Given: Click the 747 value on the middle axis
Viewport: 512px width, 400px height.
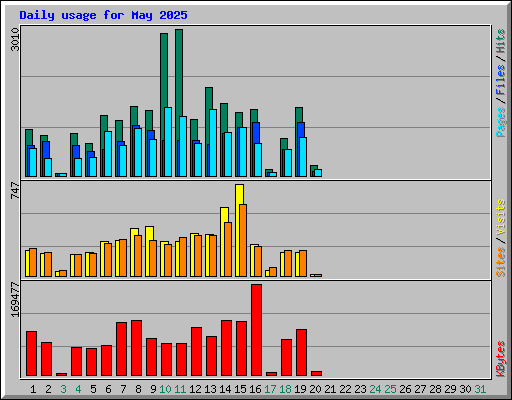Looking at the screenshot, I should (x=15, y=190).
